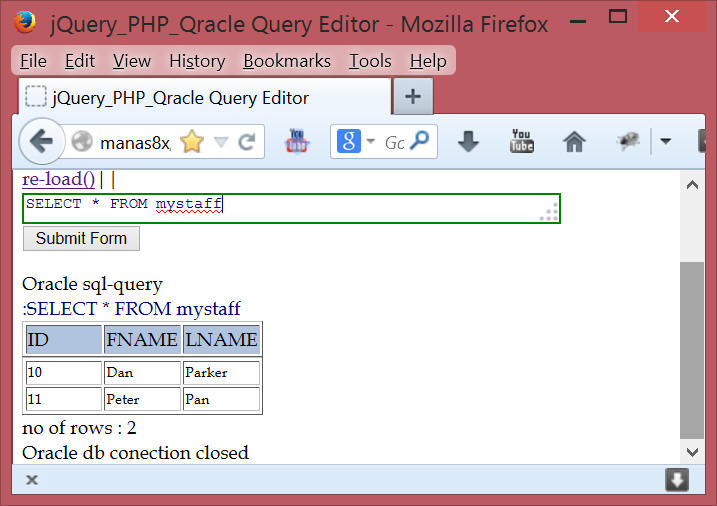The width and height of the screenshot is (717, 506).
Task: Bookmark this page with the star icon
Action: click(x=191, y=142)
